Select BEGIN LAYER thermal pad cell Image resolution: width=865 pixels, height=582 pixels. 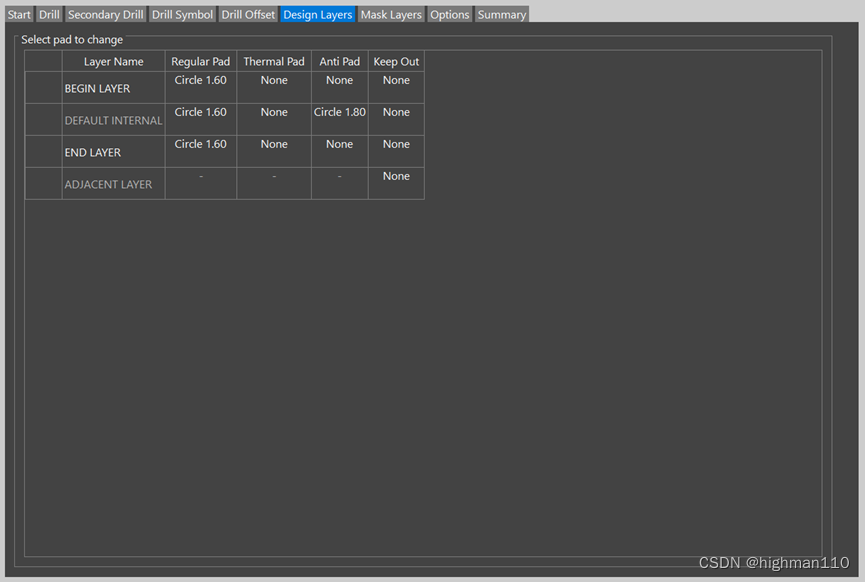pos(274,87)
